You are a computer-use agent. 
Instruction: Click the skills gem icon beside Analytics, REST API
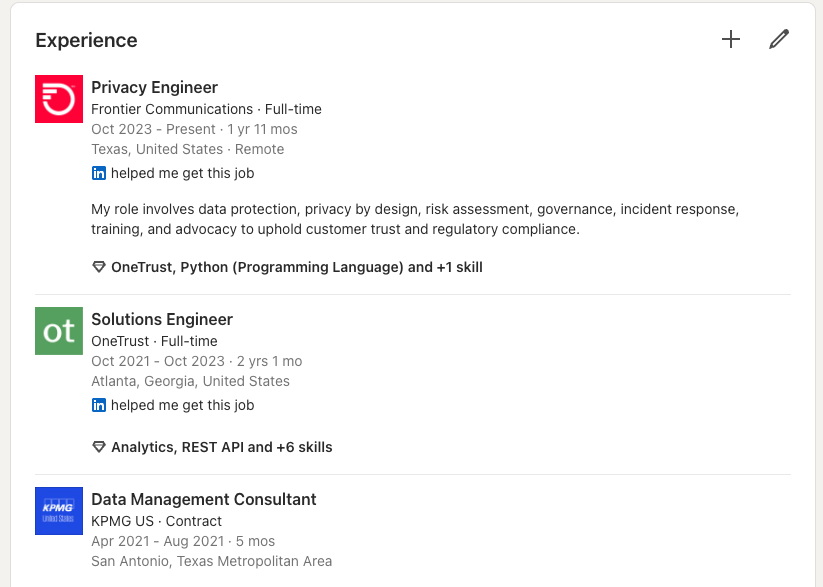(99, 447)
